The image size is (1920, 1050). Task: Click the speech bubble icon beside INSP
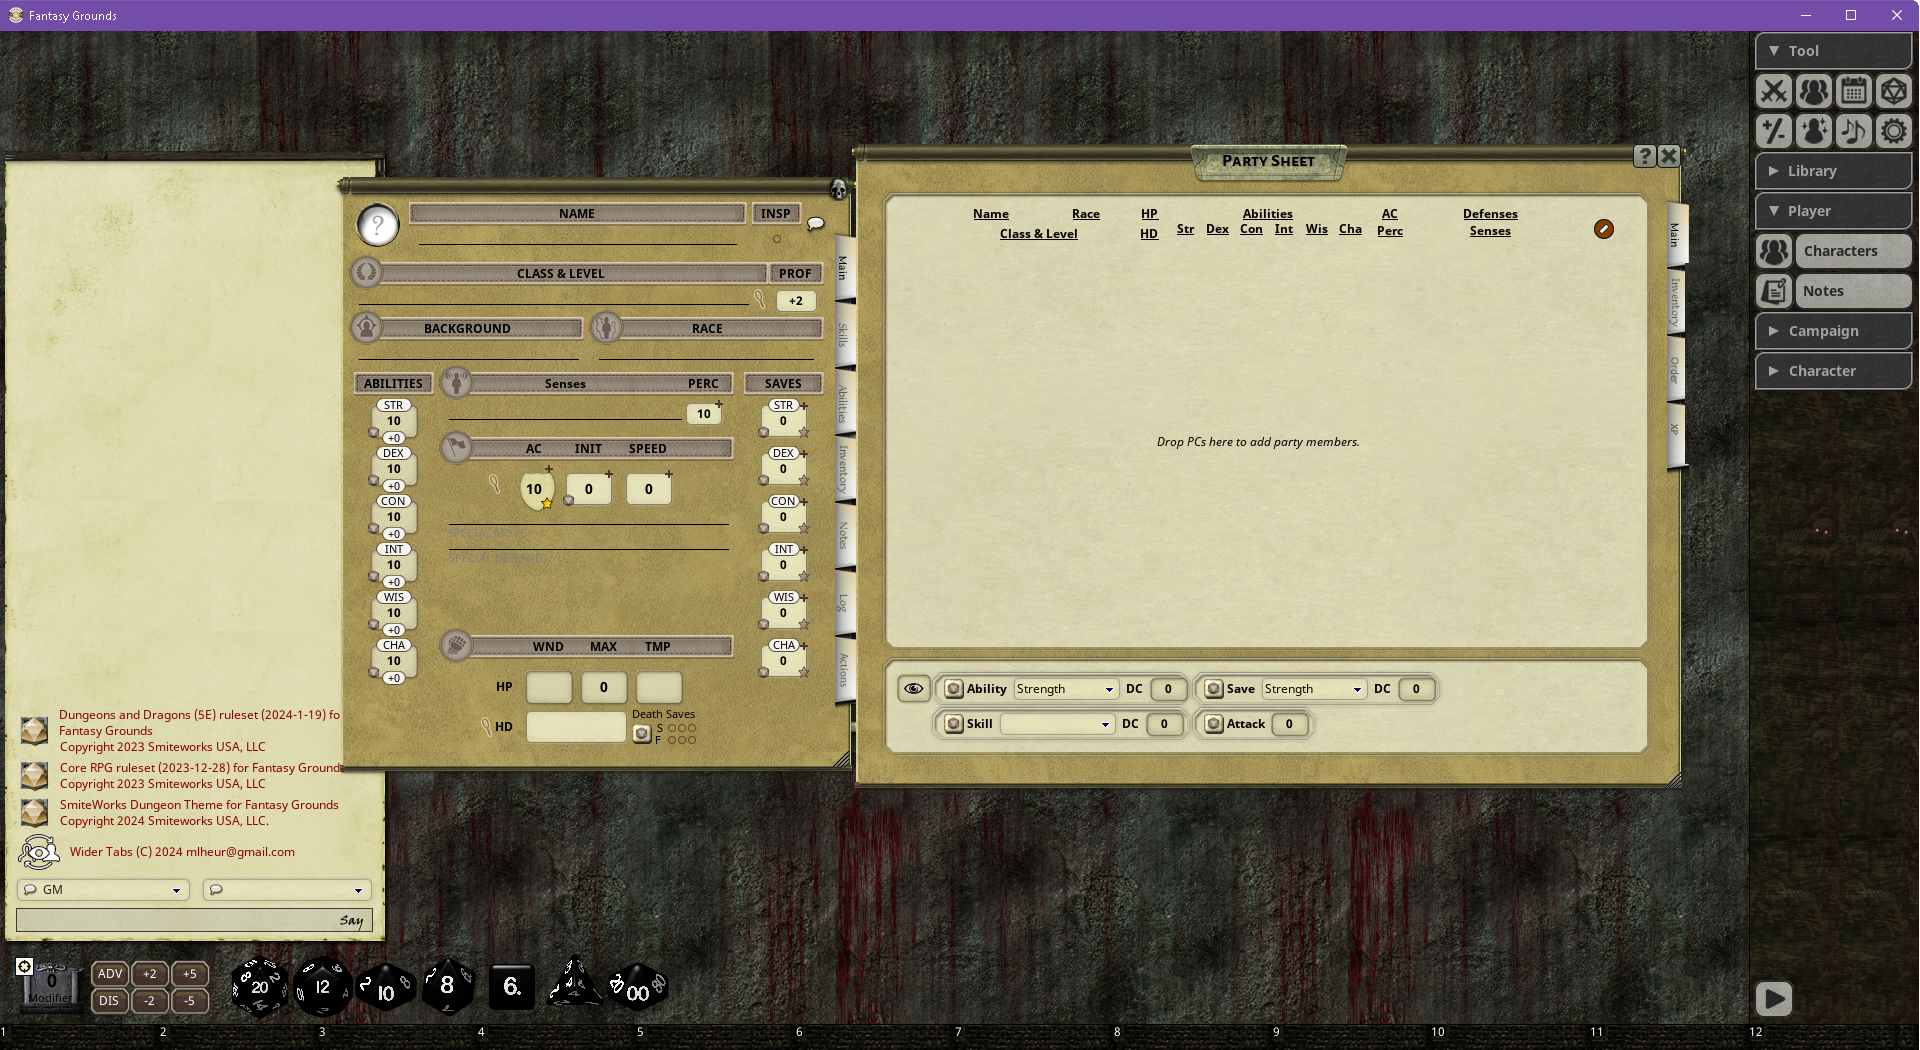click(816, 224)
